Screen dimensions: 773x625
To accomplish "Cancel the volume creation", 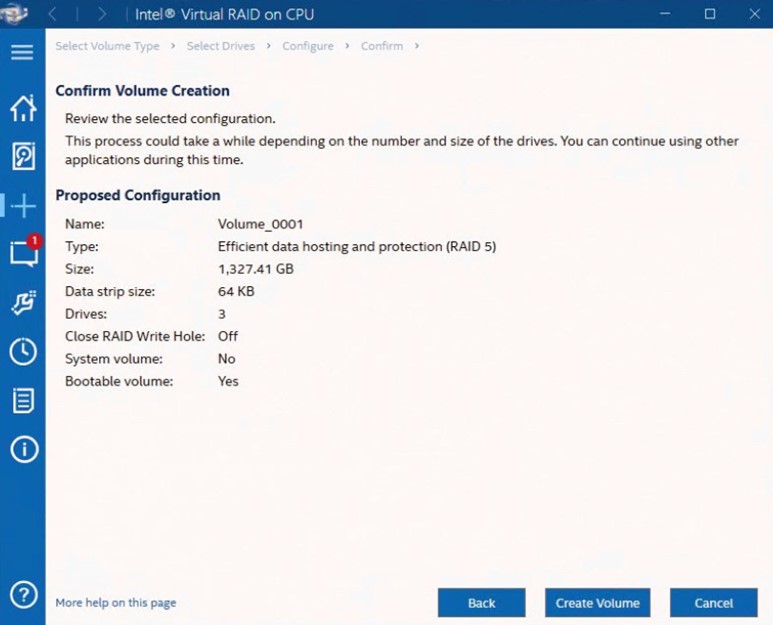I will [x=713, y=603].
